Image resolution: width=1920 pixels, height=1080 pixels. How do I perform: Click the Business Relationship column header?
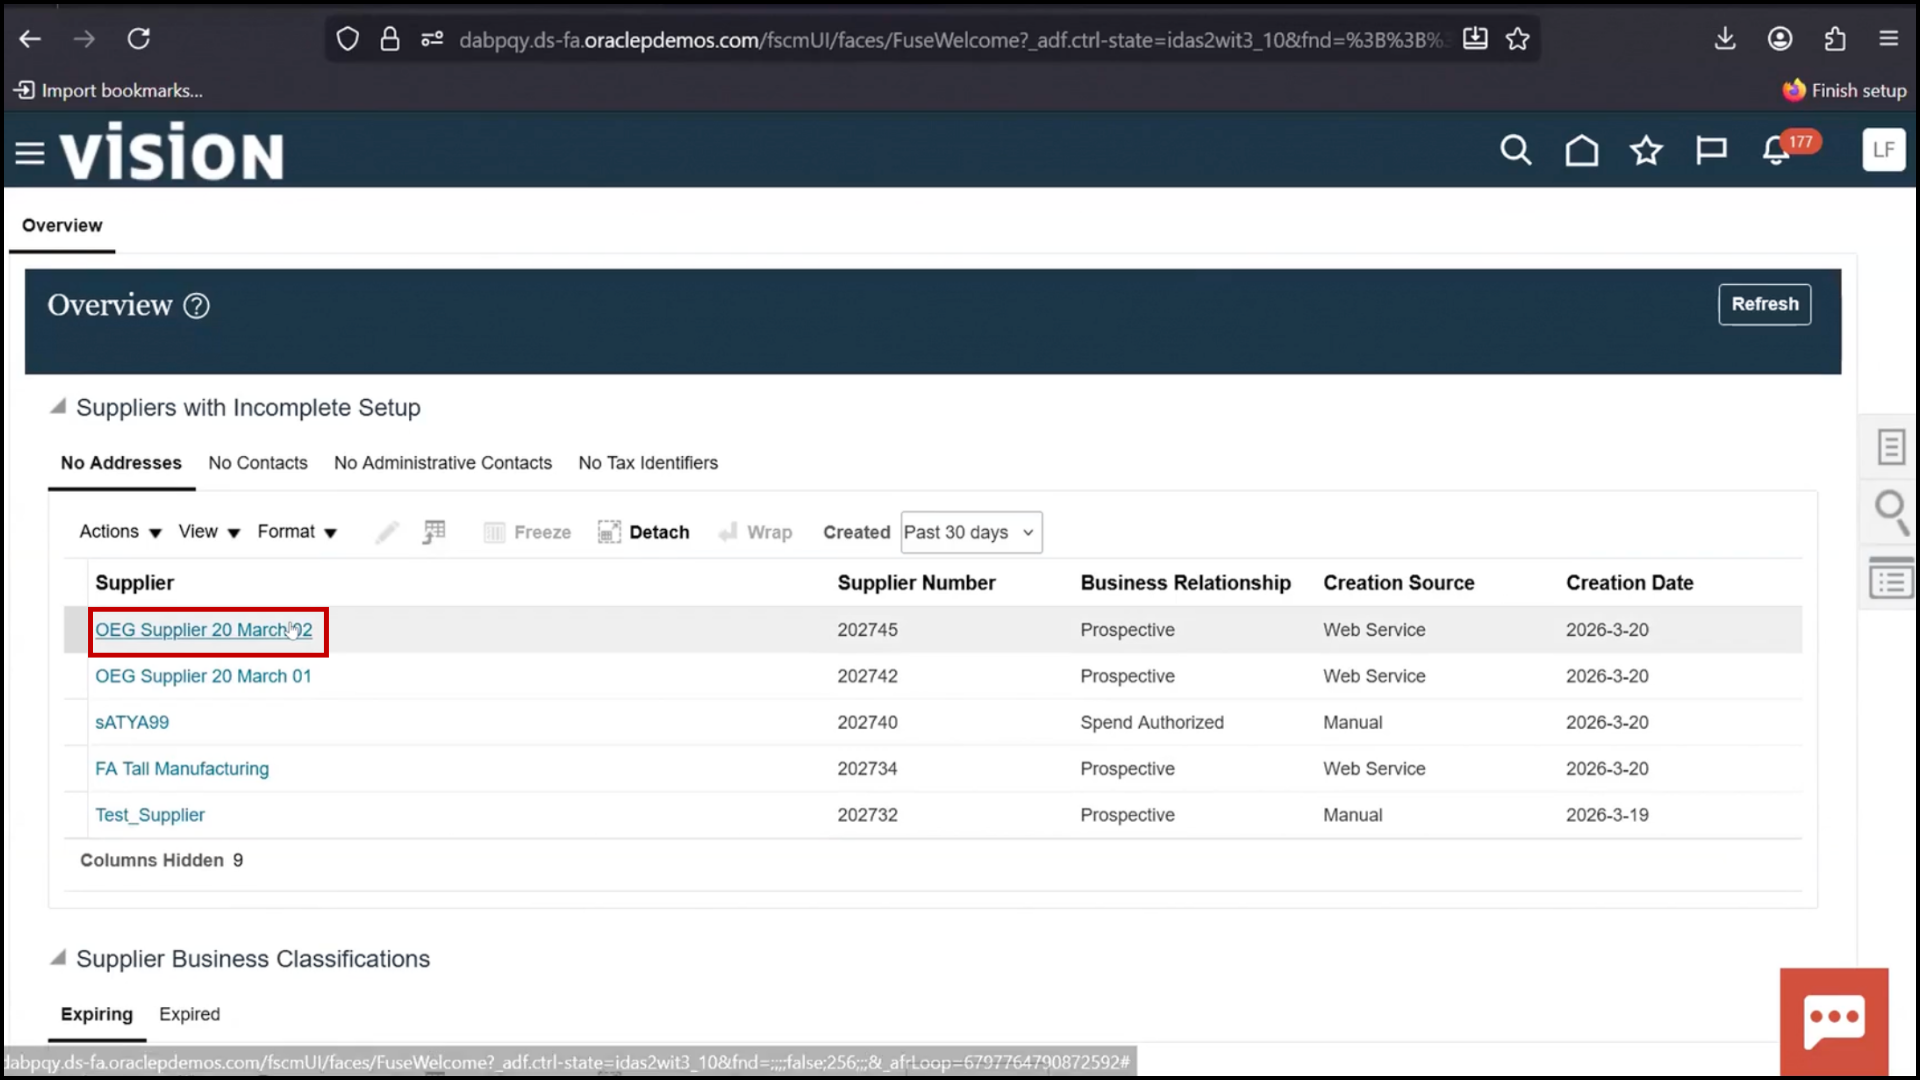1185,583
